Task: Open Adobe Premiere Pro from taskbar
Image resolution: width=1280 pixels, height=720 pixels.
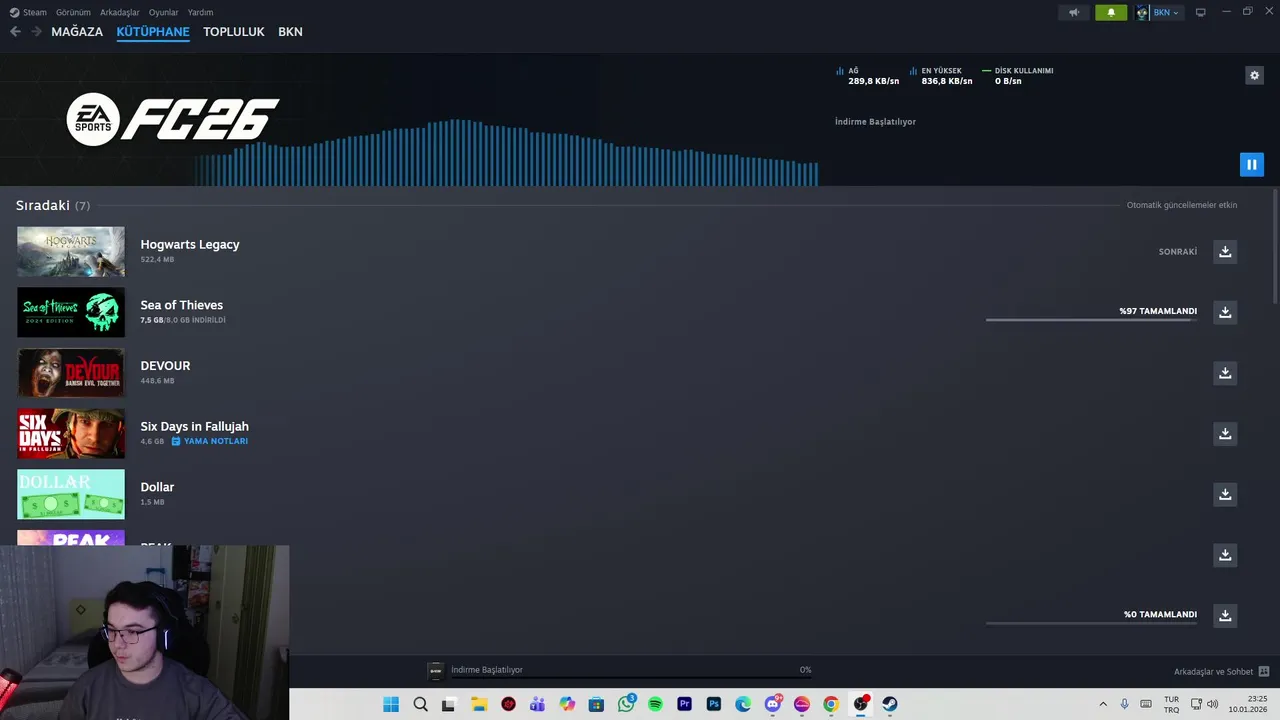Action: click(x=684, y=704)
